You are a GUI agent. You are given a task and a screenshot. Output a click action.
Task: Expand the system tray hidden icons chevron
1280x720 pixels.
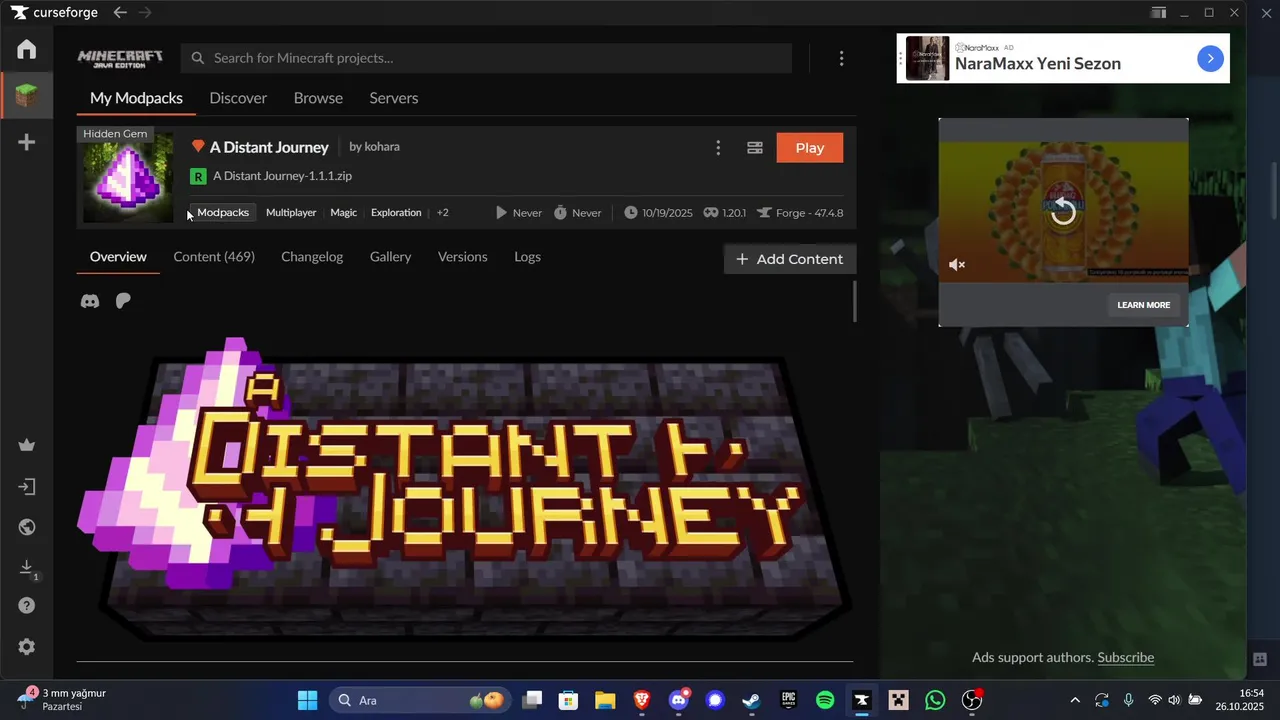(1075, 700)
